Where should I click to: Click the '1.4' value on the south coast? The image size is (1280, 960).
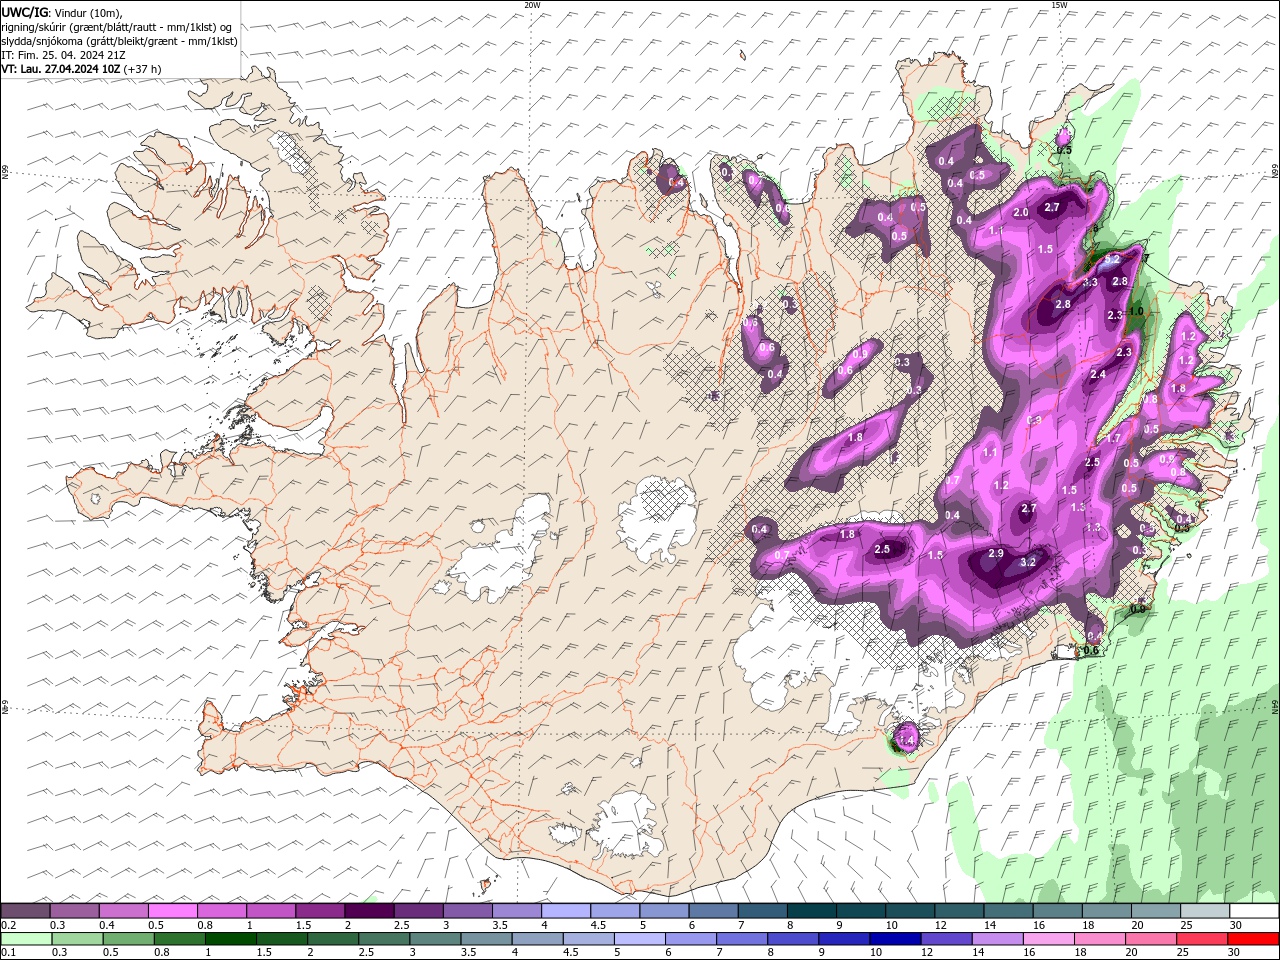pos(908,739)
